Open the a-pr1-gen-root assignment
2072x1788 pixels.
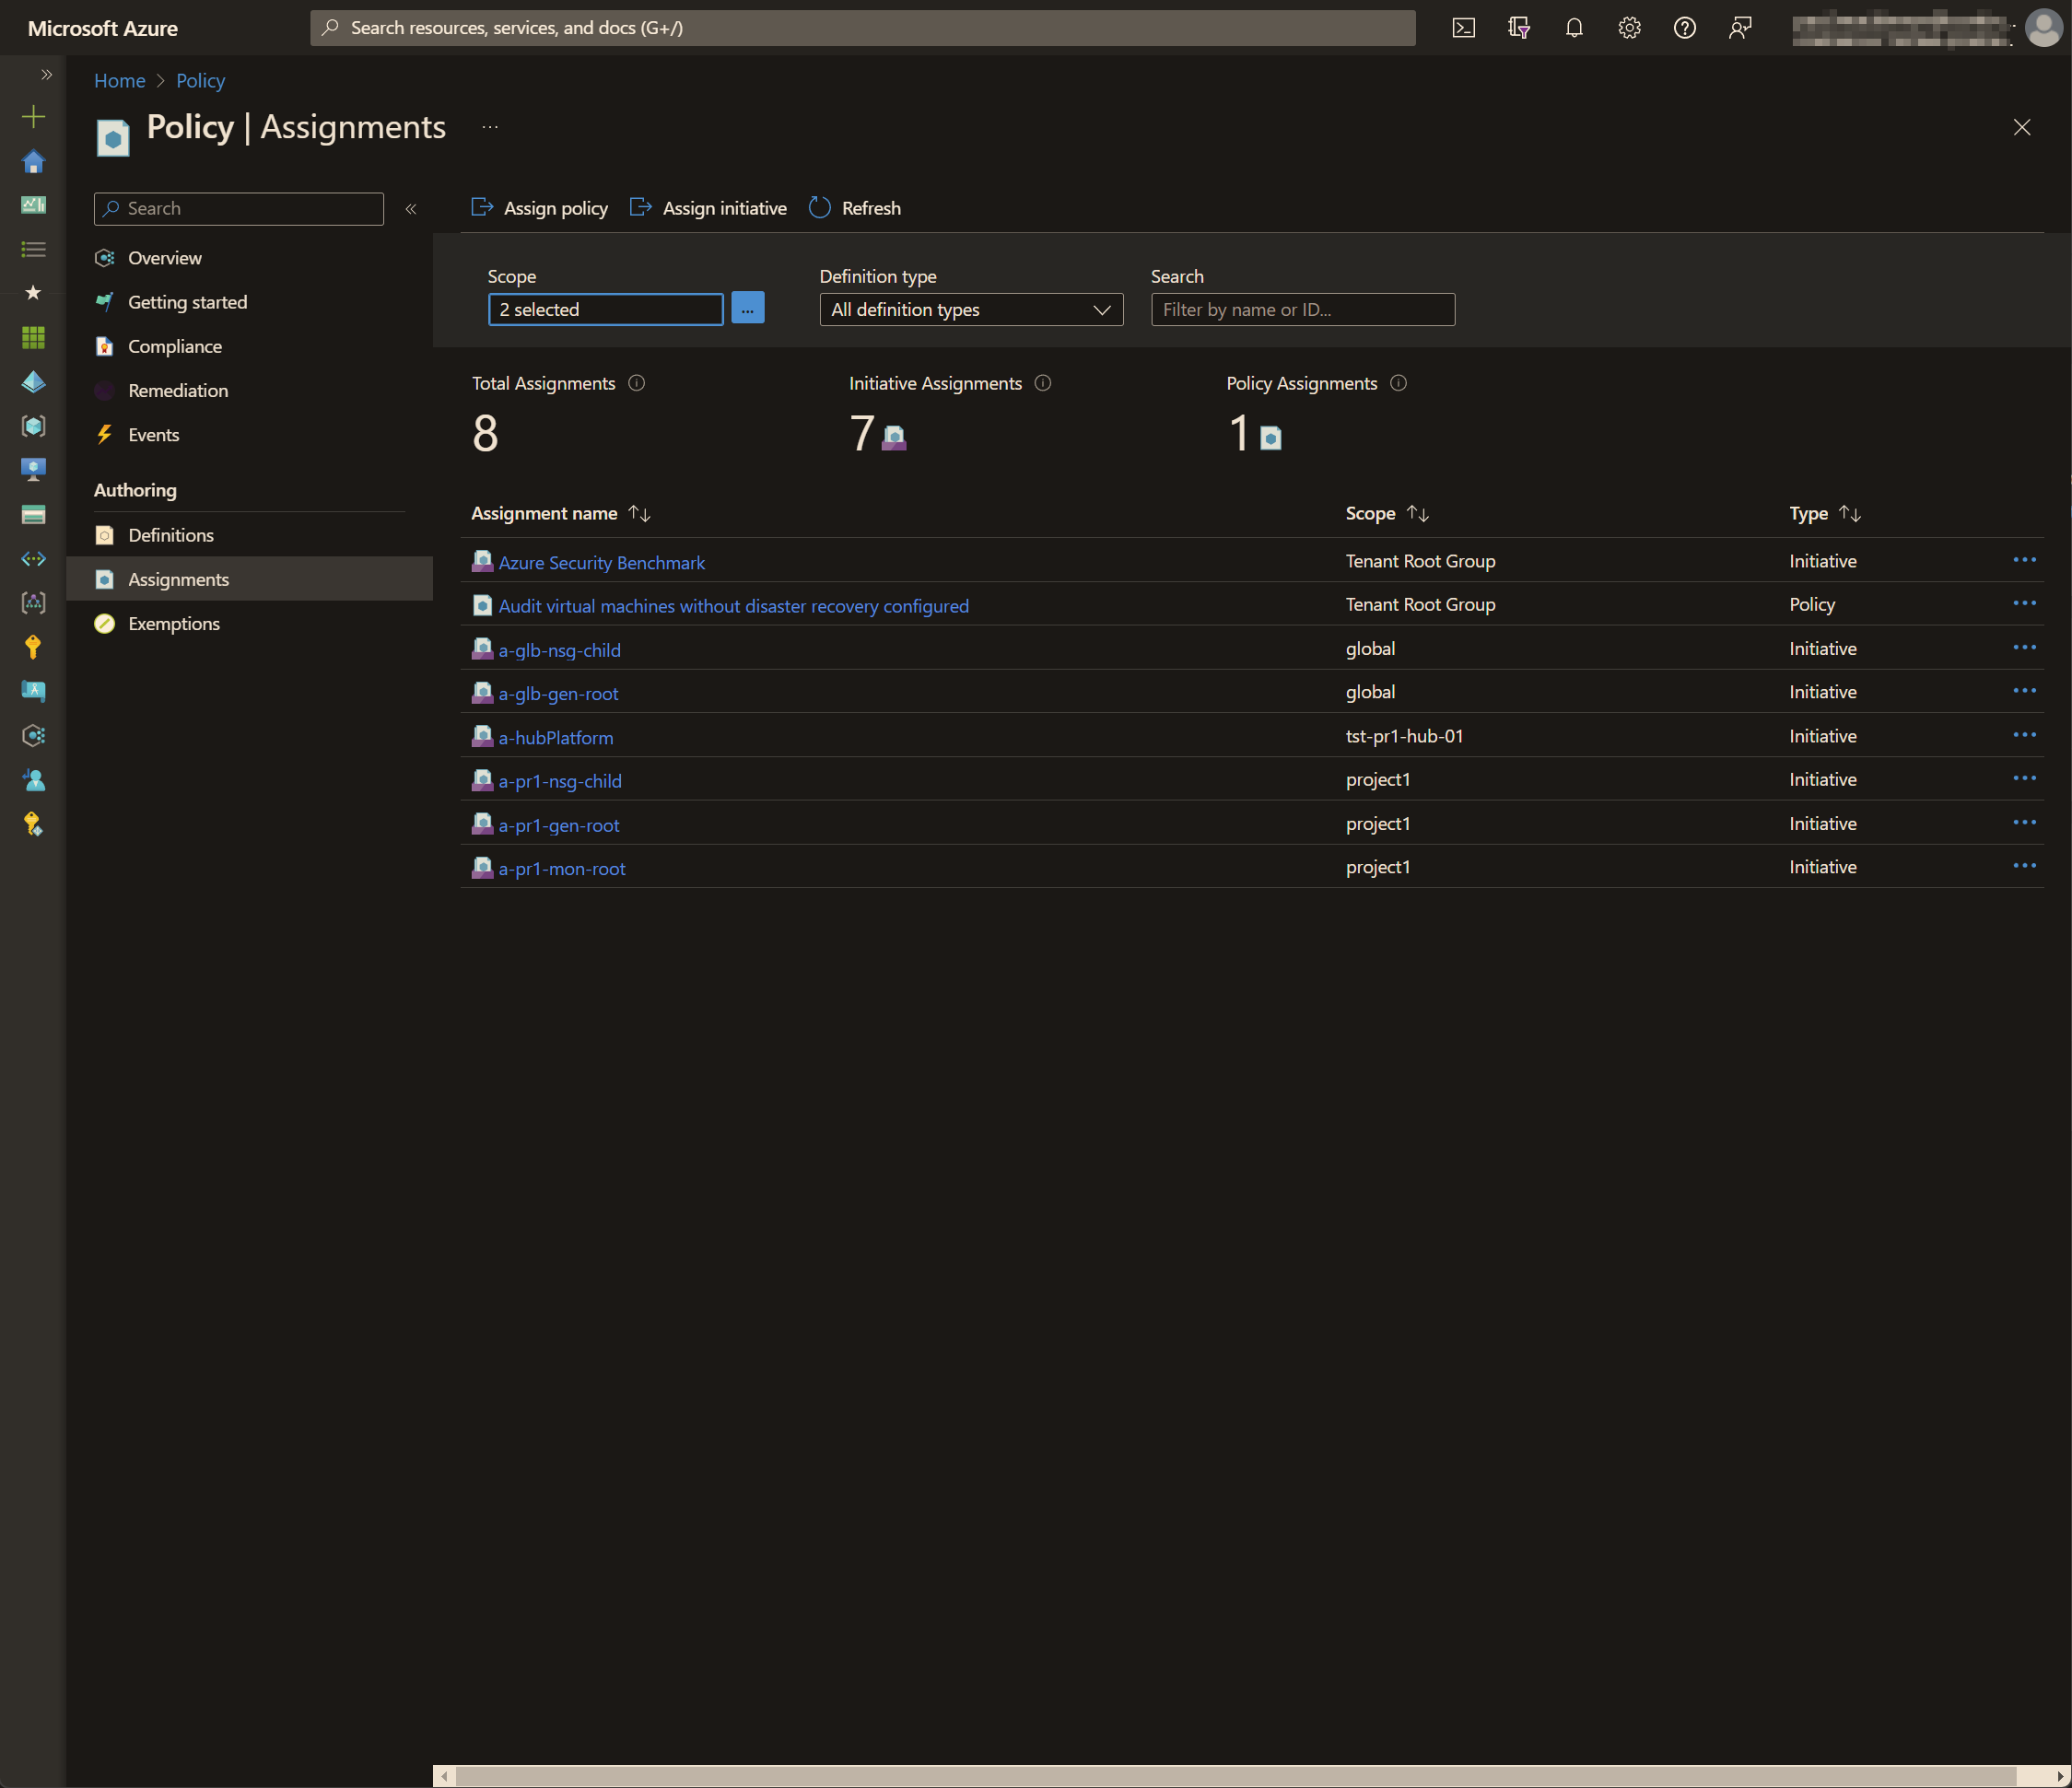pos(558,825)
